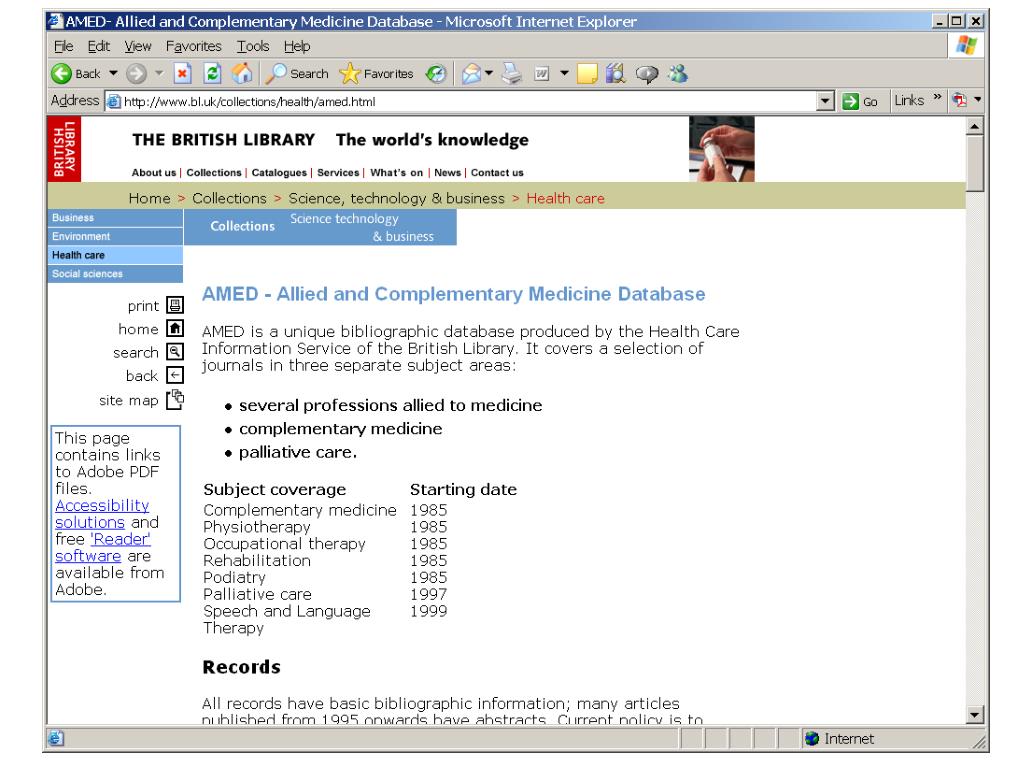Image resolution: width=1024 pixels, height=768 pixels.
Task: Launch the Messenger people icon
Action: (x=678, y=74)
